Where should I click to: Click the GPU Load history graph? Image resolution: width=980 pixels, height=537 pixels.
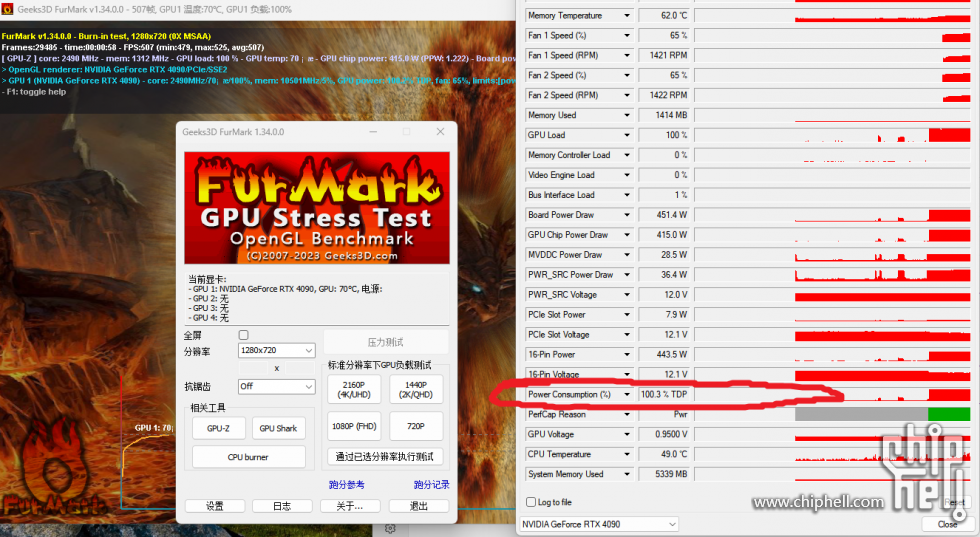(x=832, y=135)
